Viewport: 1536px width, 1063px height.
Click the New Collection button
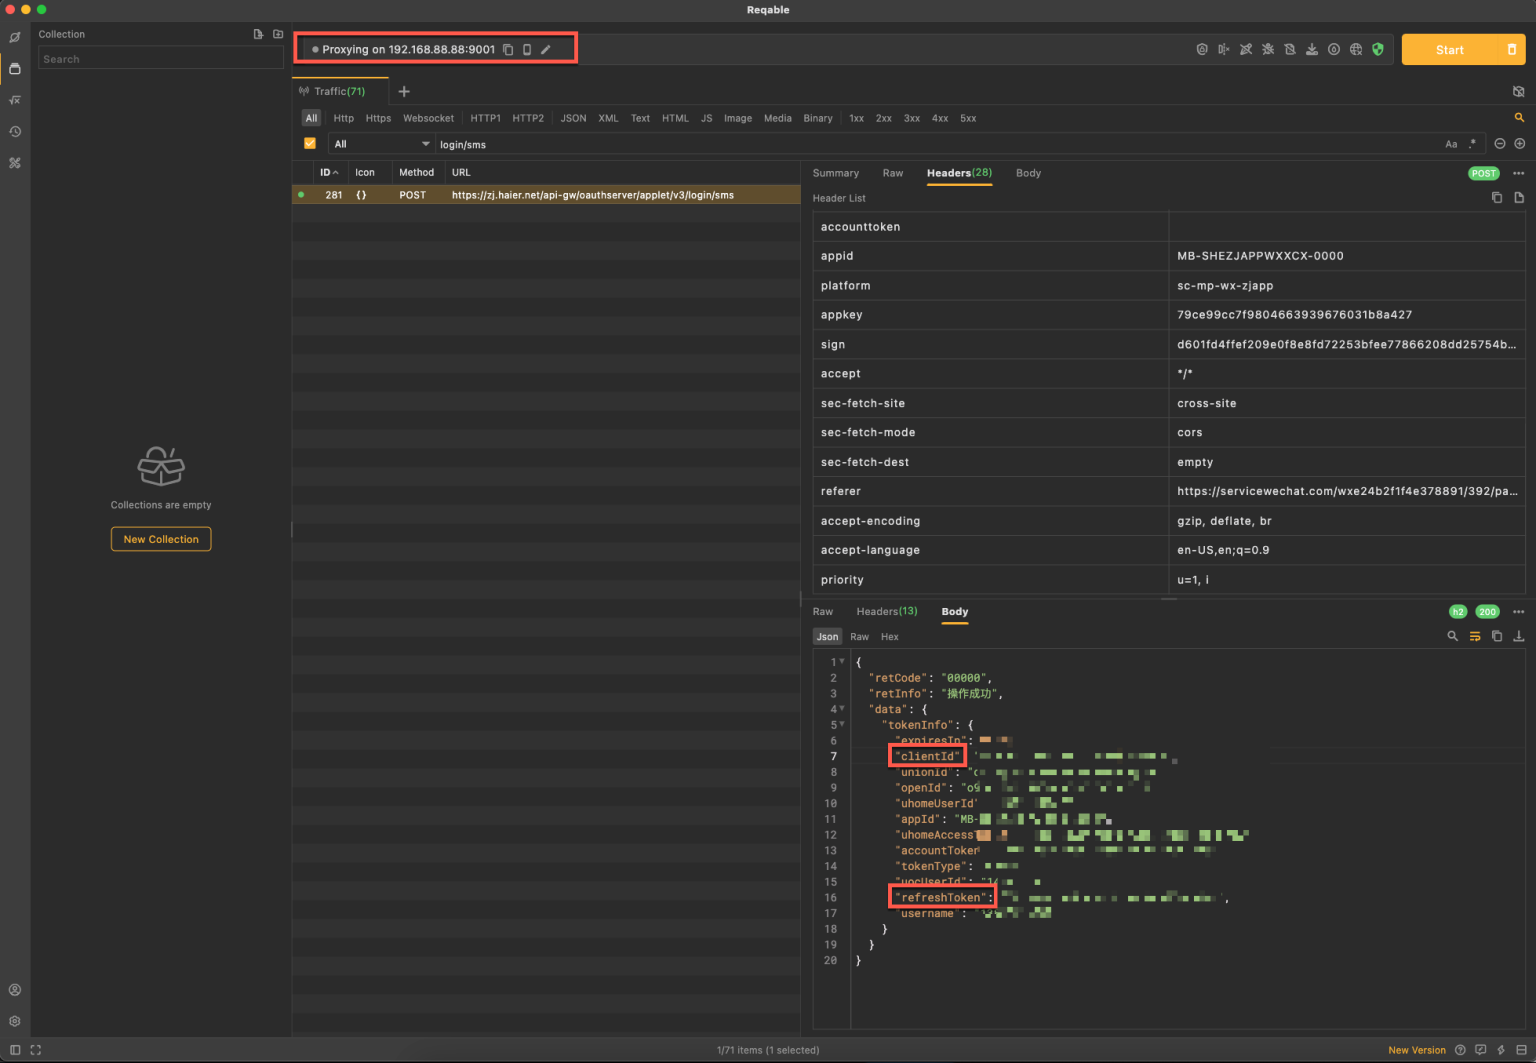pyautogui.click(x=161, y=539)
